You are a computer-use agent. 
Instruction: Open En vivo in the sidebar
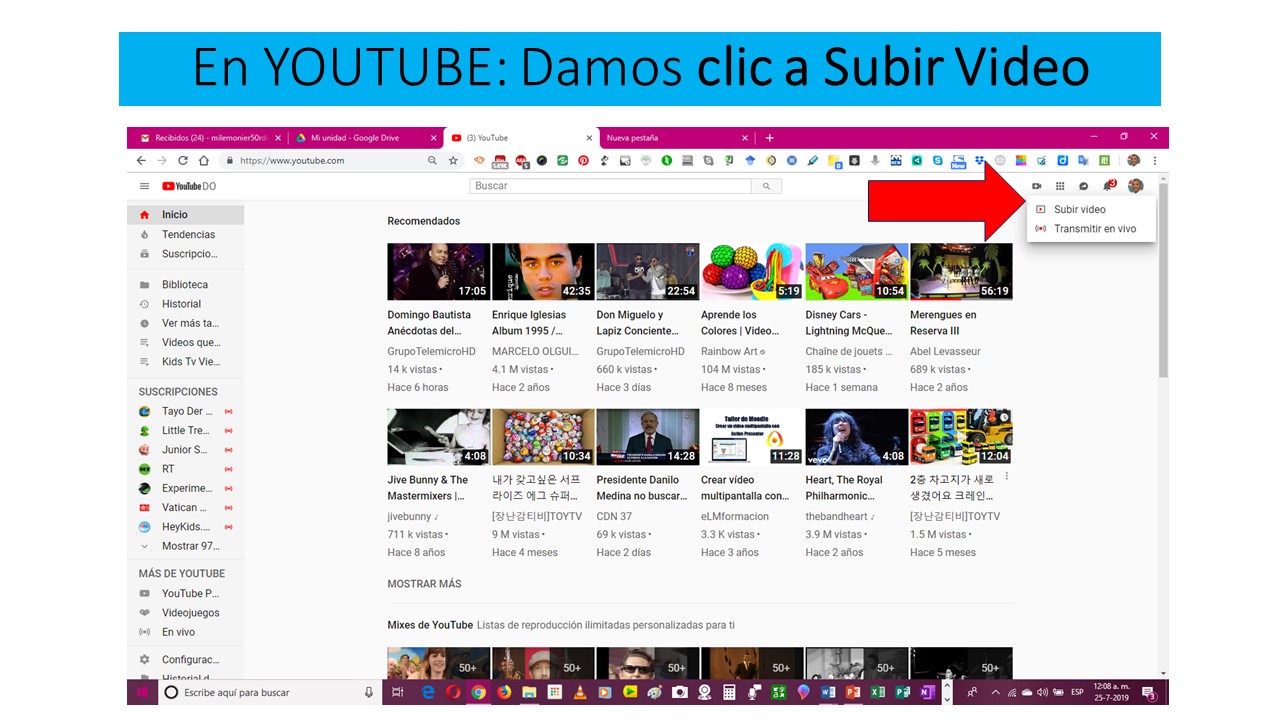pyautogui.click(x=185, y=632)
